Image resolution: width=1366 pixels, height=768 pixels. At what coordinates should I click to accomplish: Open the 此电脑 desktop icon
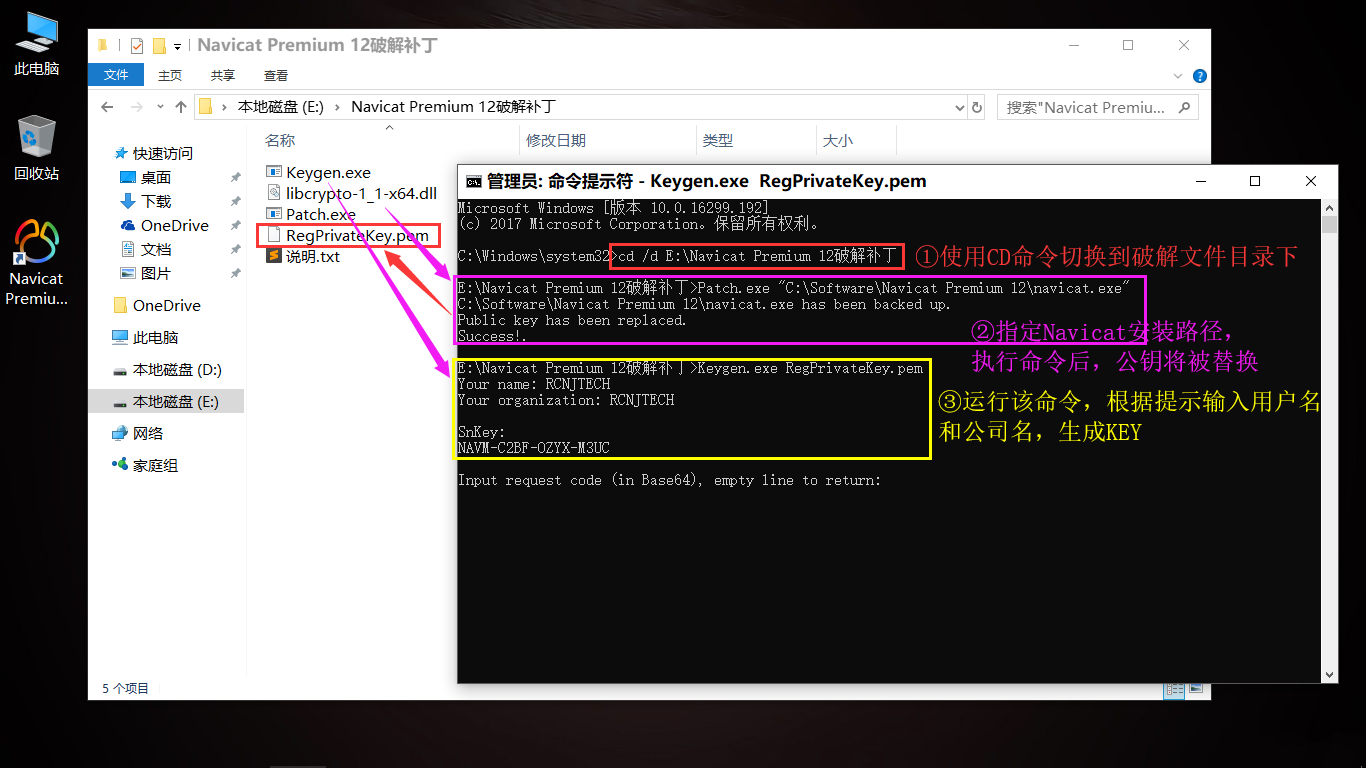[36, 43]
